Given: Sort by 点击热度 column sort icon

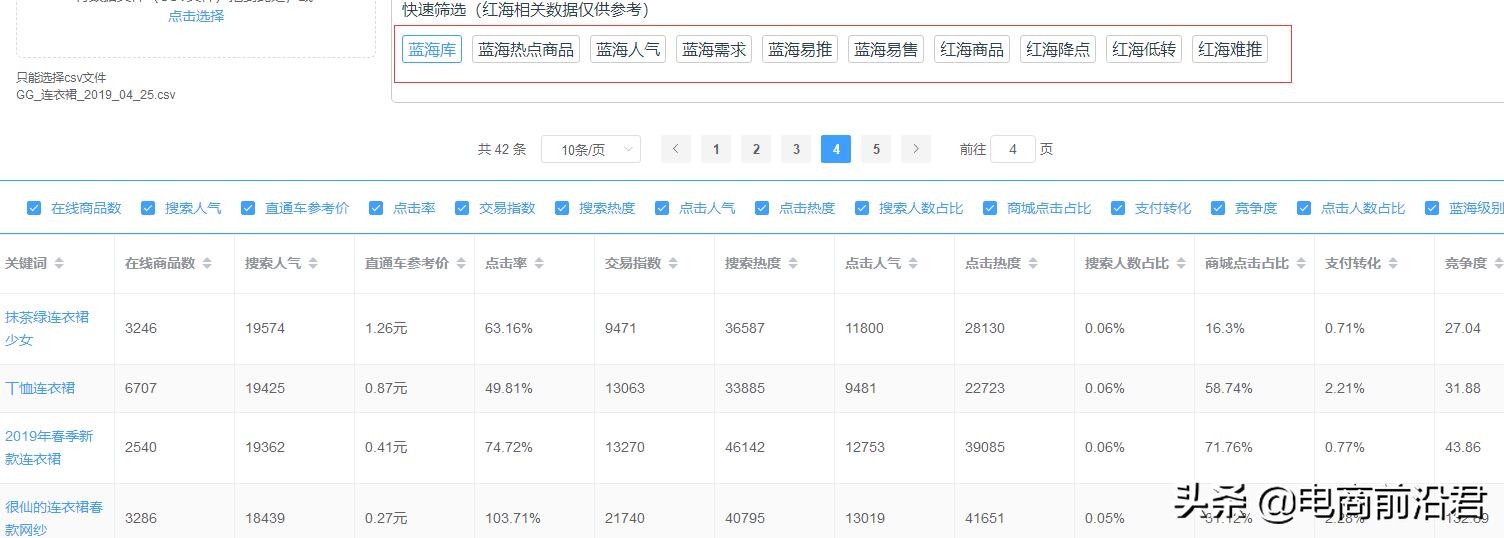Looking at the screenshot, I should 1033,263.
